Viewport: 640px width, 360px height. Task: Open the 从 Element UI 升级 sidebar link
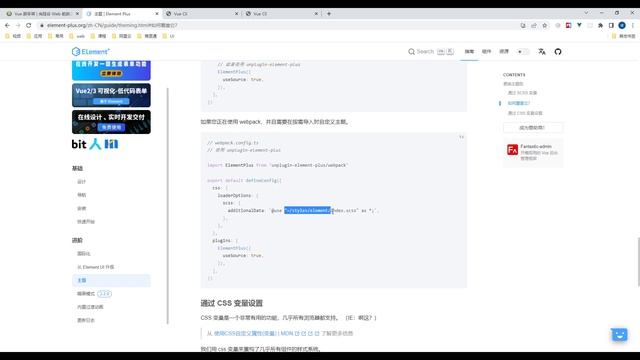pyautogui.click(x=96, y=267)
